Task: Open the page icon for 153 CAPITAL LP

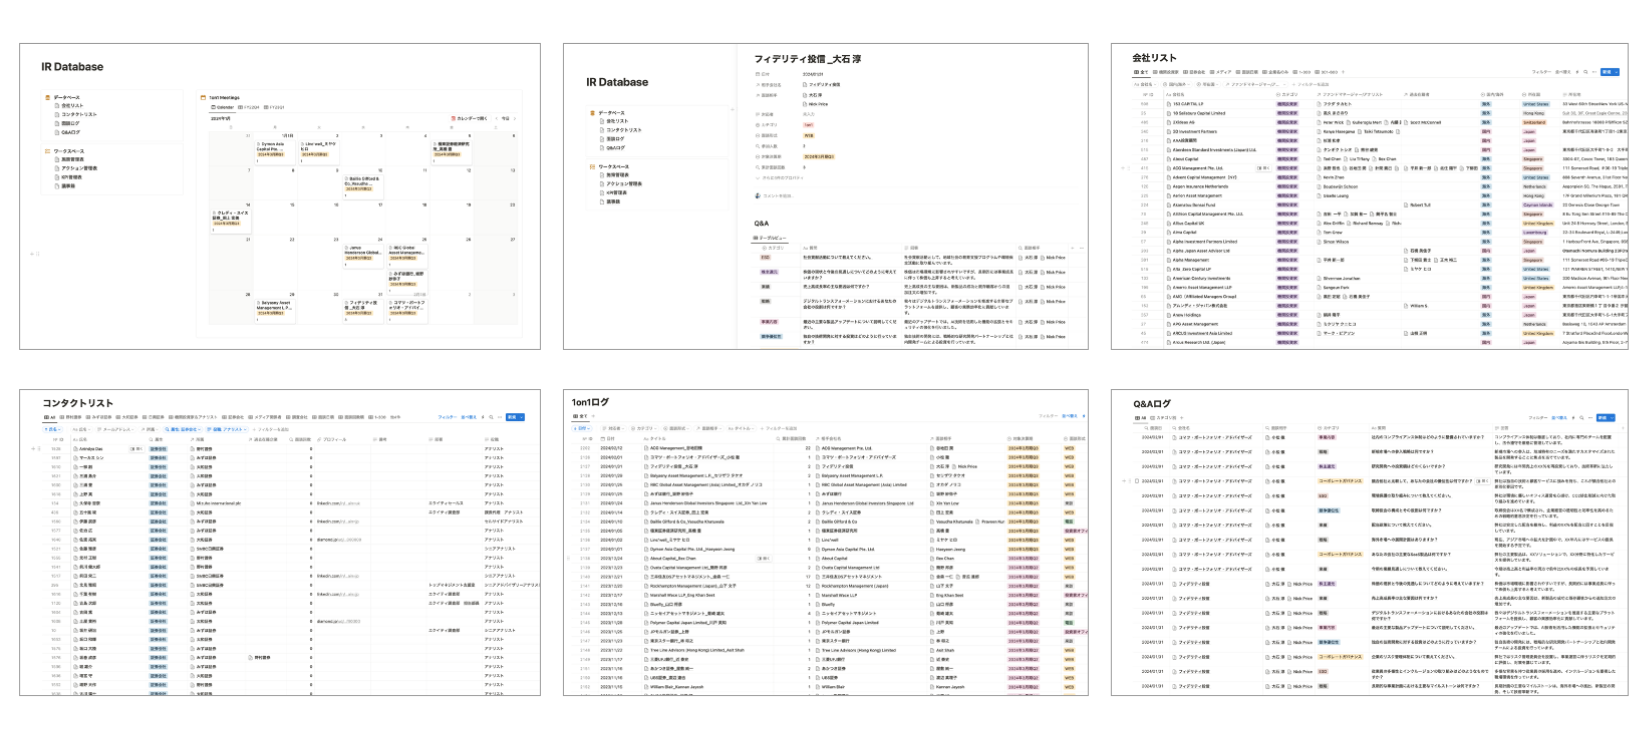Action: [x=1169, y=104]
